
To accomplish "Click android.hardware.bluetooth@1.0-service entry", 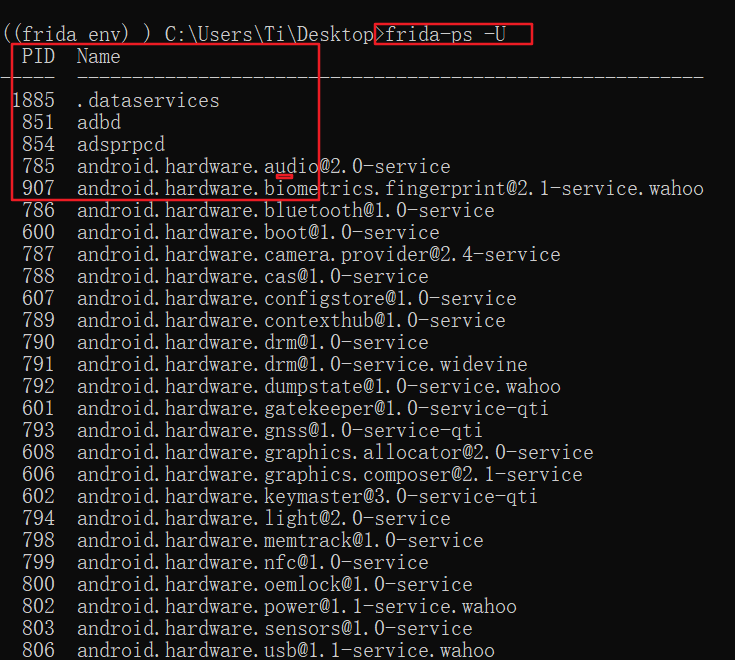I will 285,210.
